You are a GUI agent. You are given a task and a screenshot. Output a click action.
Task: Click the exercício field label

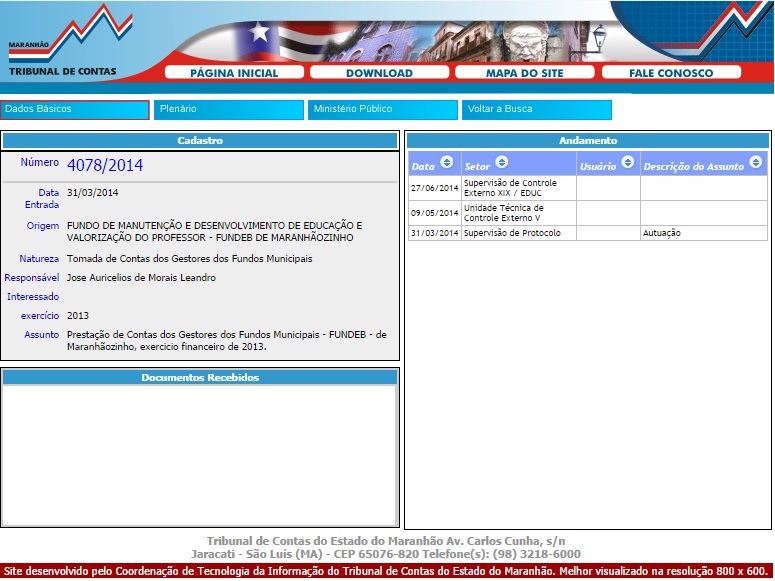pyautogui.click(x=40, y=315)
